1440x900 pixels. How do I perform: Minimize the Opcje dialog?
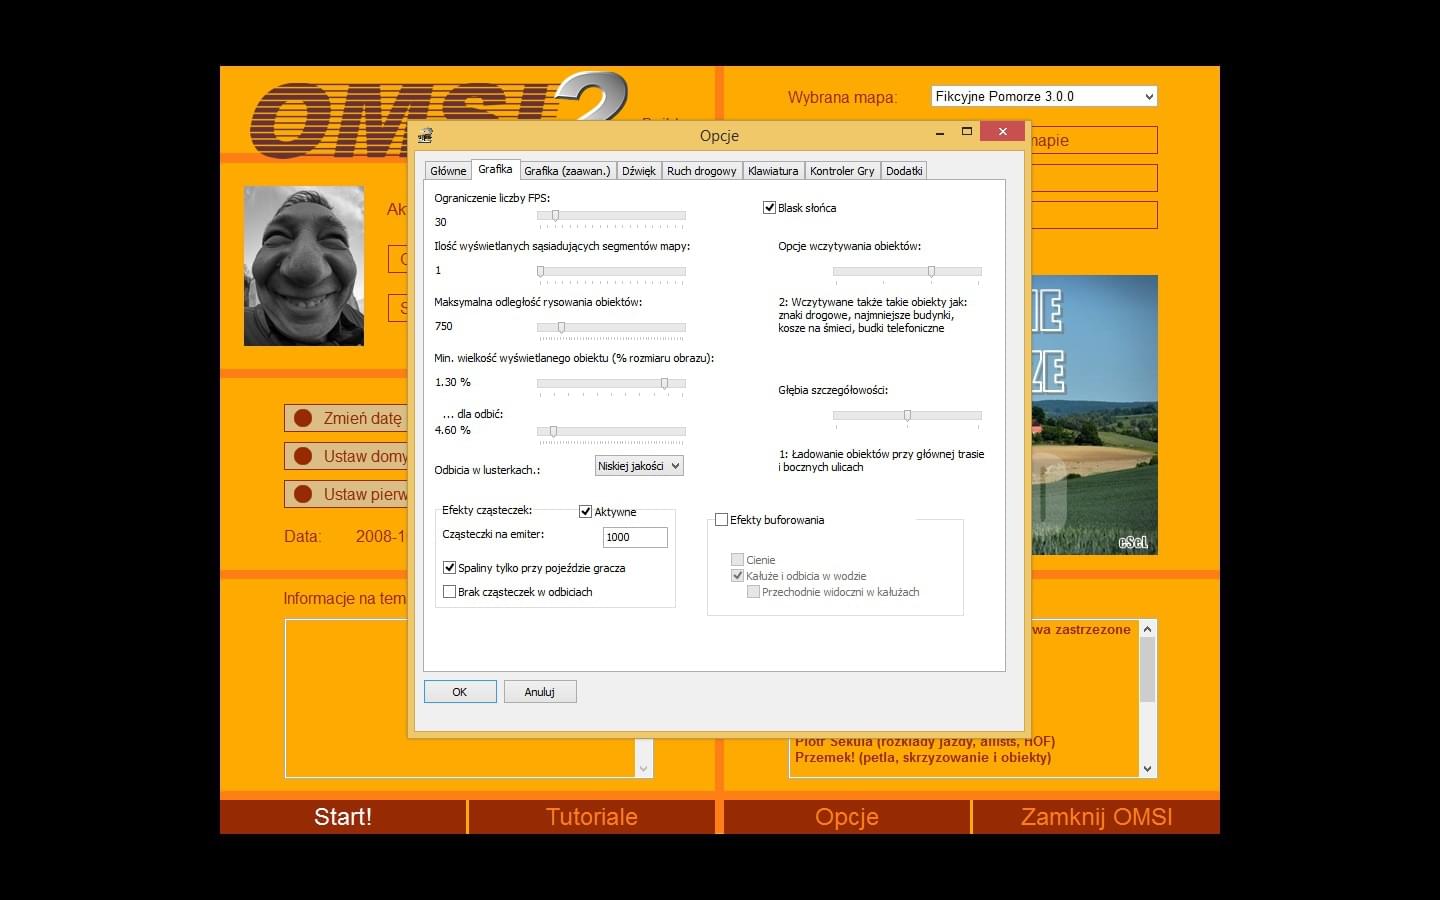click(940, 132)
